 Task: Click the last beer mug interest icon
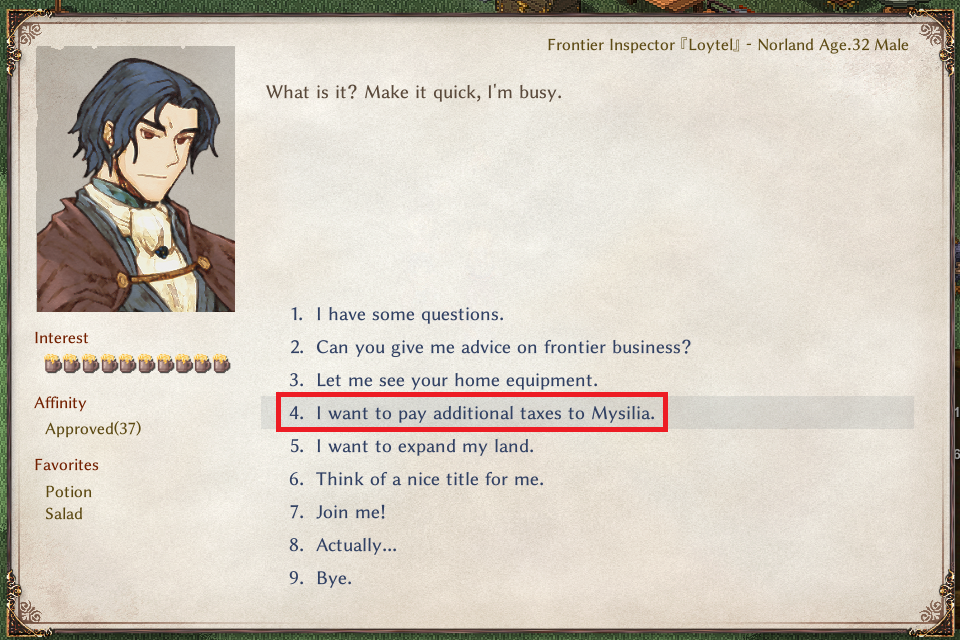222,364
